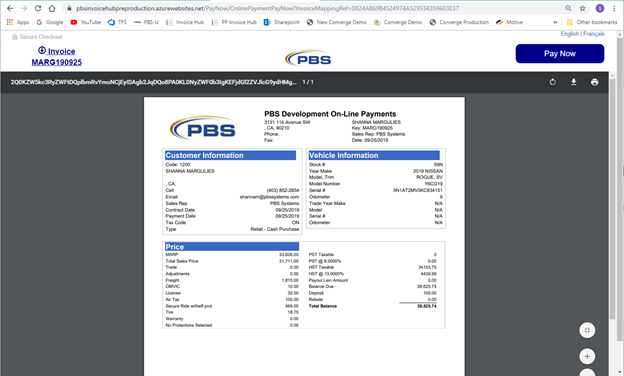
Task: Click the Pay Now button
Action: (x=560, y=54)
